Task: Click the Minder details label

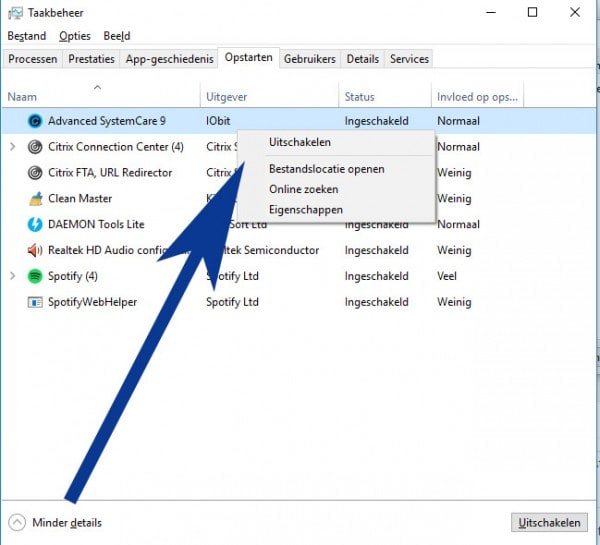Action: 67,523
